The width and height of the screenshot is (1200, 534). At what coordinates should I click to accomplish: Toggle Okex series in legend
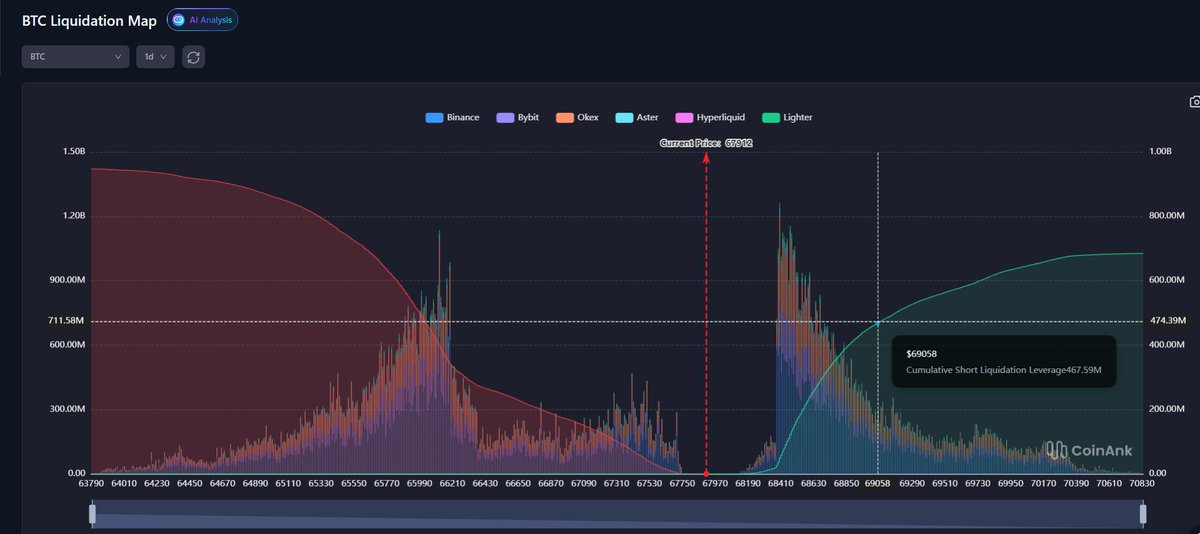pos(577,118)
